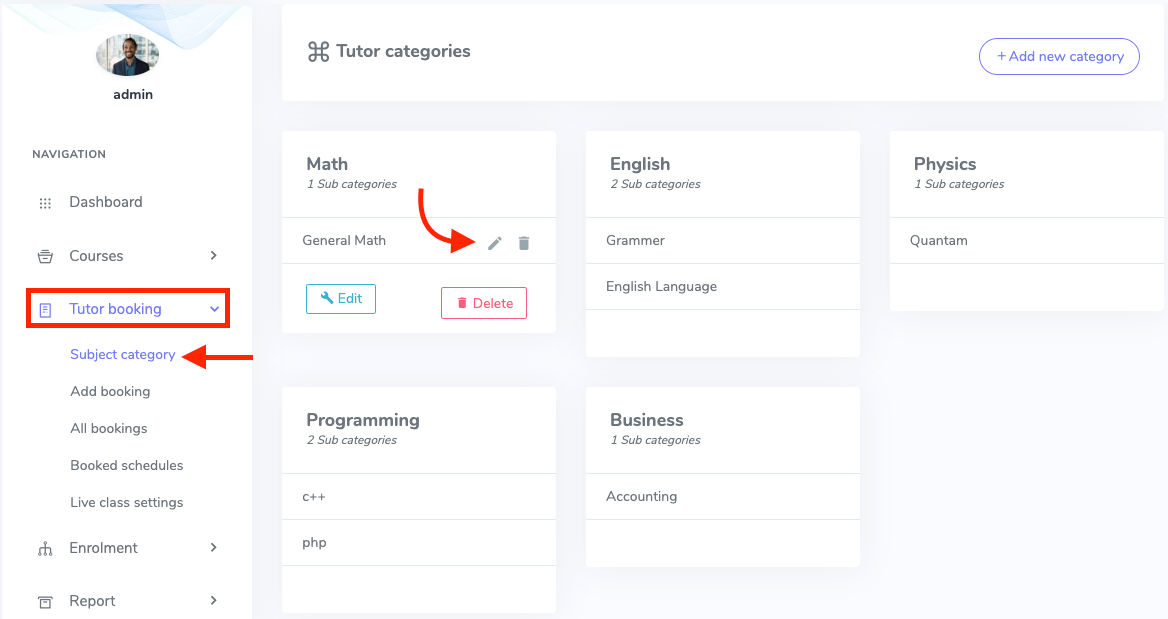Click the grid icon next to Dashboard
Screen dimensions: 1168x619
coord(45,202)
